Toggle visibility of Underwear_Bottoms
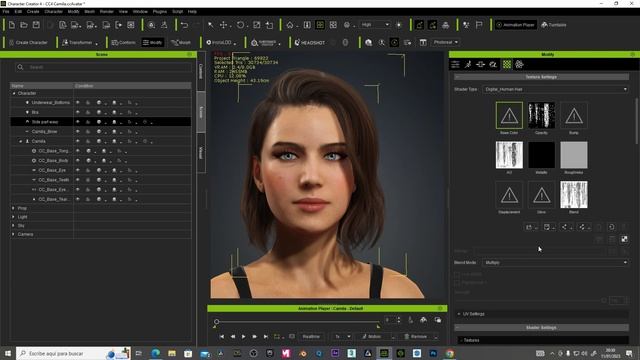 pos(78,102)
